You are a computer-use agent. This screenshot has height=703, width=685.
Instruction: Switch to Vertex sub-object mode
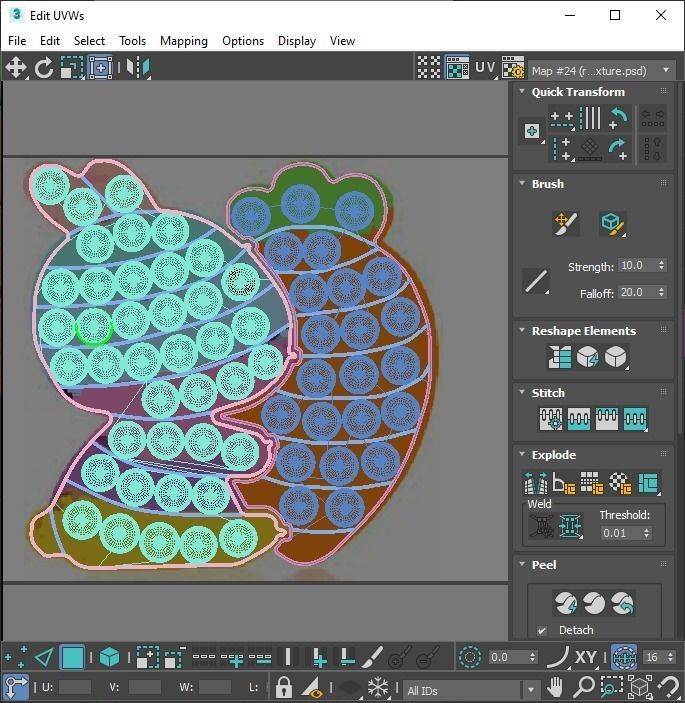(15, 658)
